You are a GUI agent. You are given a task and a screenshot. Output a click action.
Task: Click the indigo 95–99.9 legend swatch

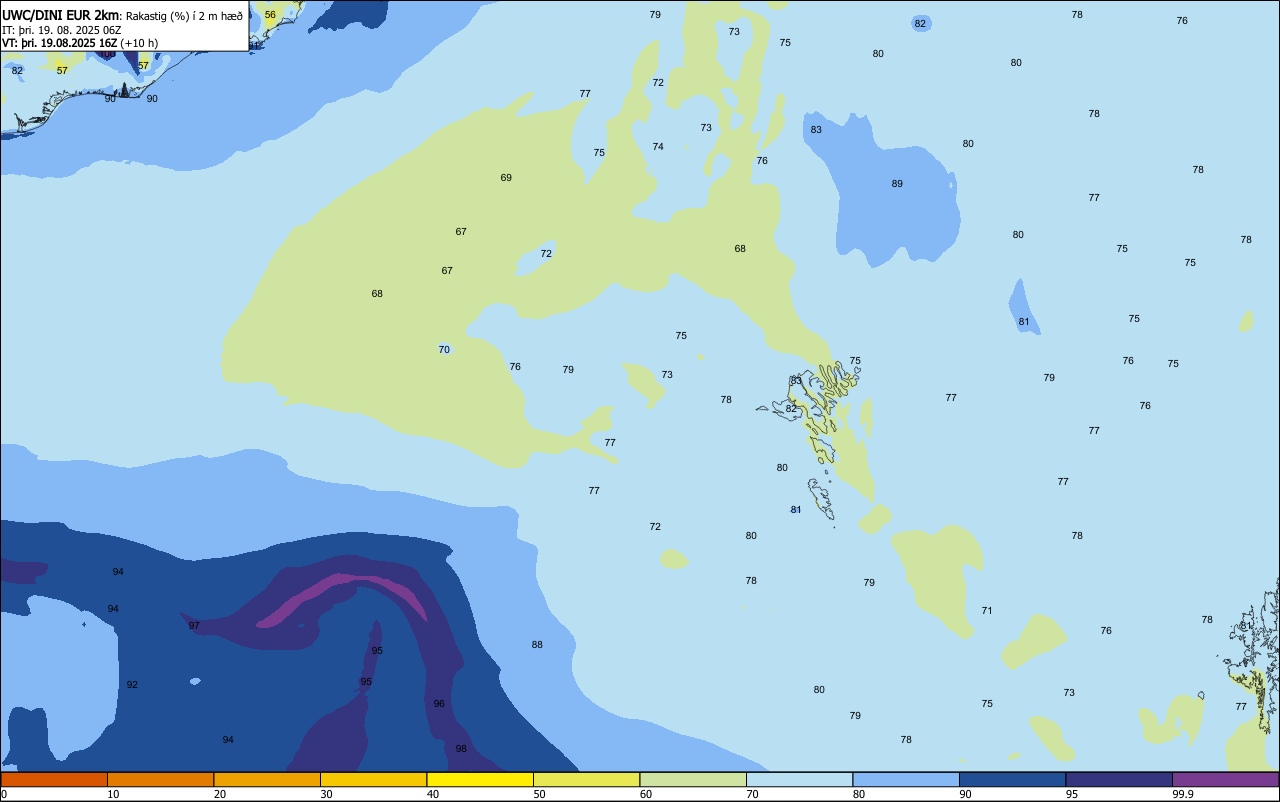1119,780
